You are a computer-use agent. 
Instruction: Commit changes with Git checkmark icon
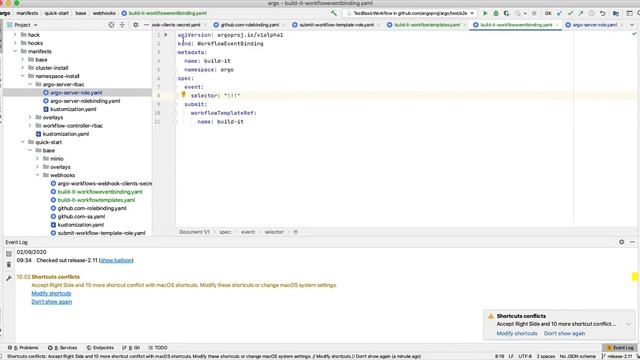click(x=570, y=13)
